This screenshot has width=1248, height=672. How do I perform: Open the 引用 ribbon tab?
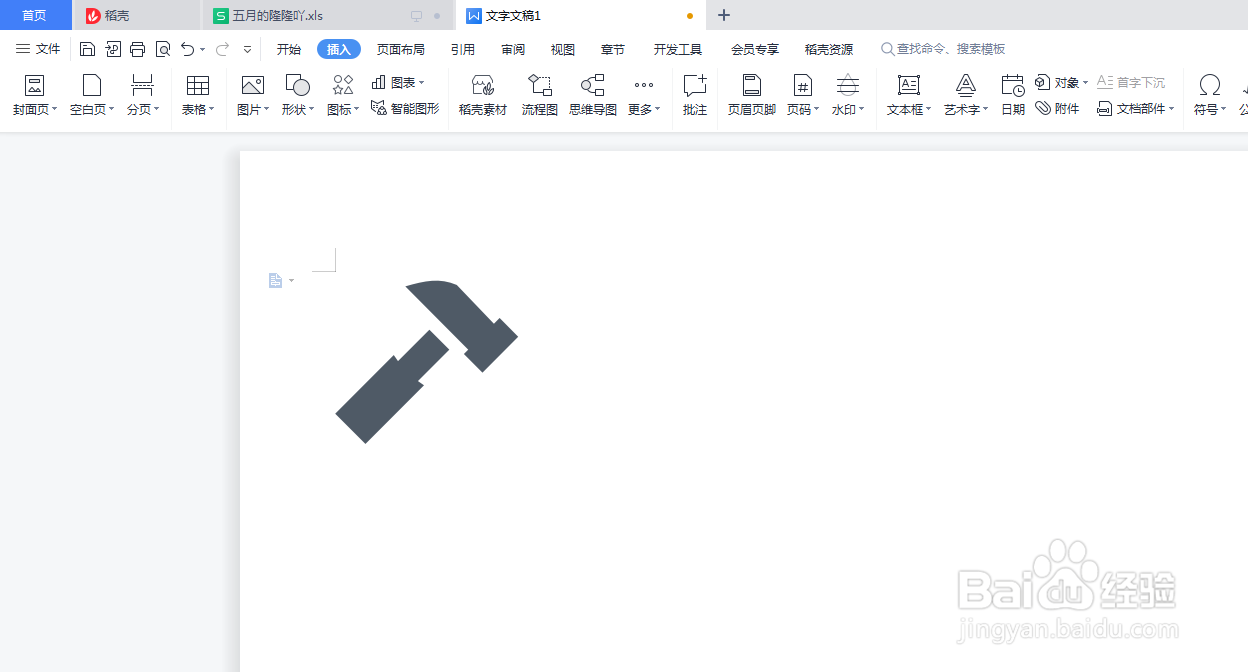tap(463, 49)
